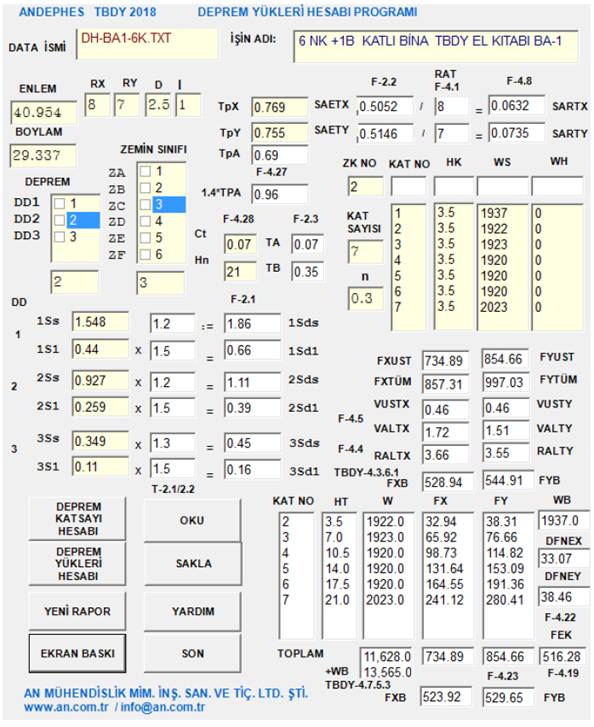Screen dimensions: 594x727
Task: Click the DATA İSMİ field DH-BA1-6K.TXT
Action: coord(147,44)
